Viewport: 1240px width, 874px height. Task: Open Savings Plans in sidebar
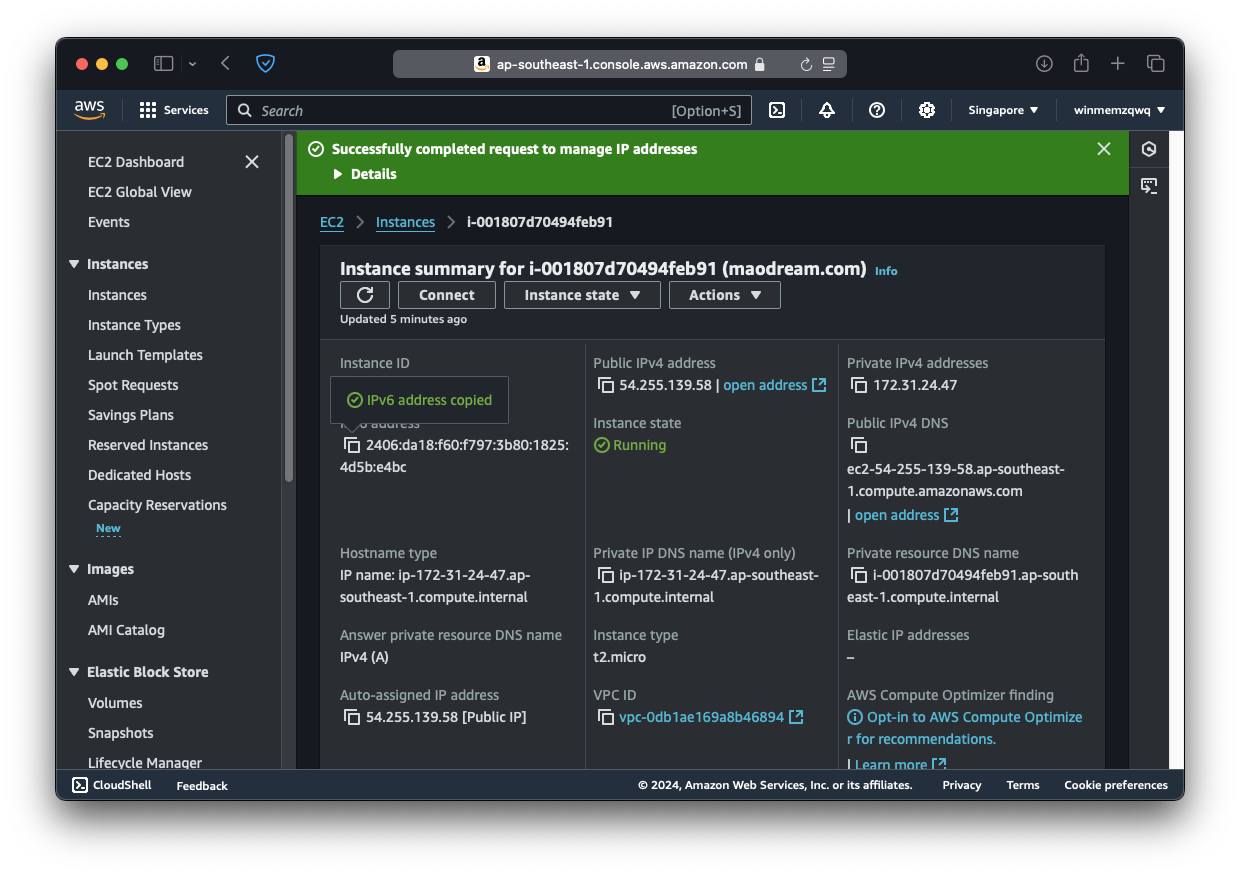click(x=131, y=415)
